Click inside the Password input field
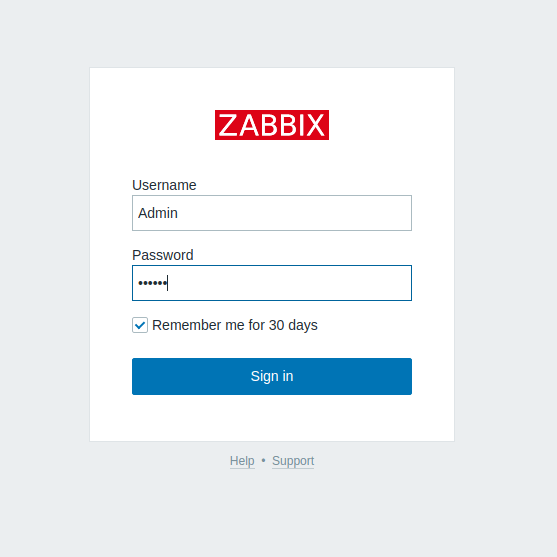This screenshot has height=557, width=557. [272, 283]
